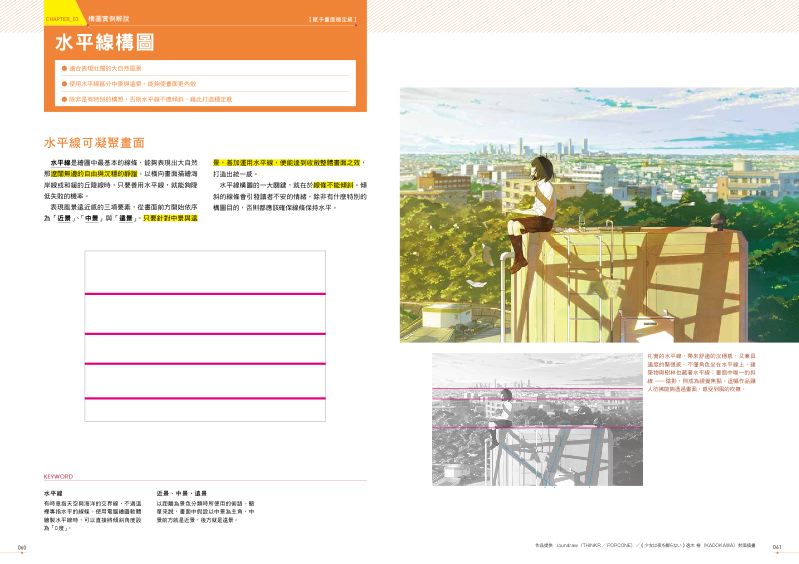
Task: Click the third orange bullet point line
Action: [147, 99]
